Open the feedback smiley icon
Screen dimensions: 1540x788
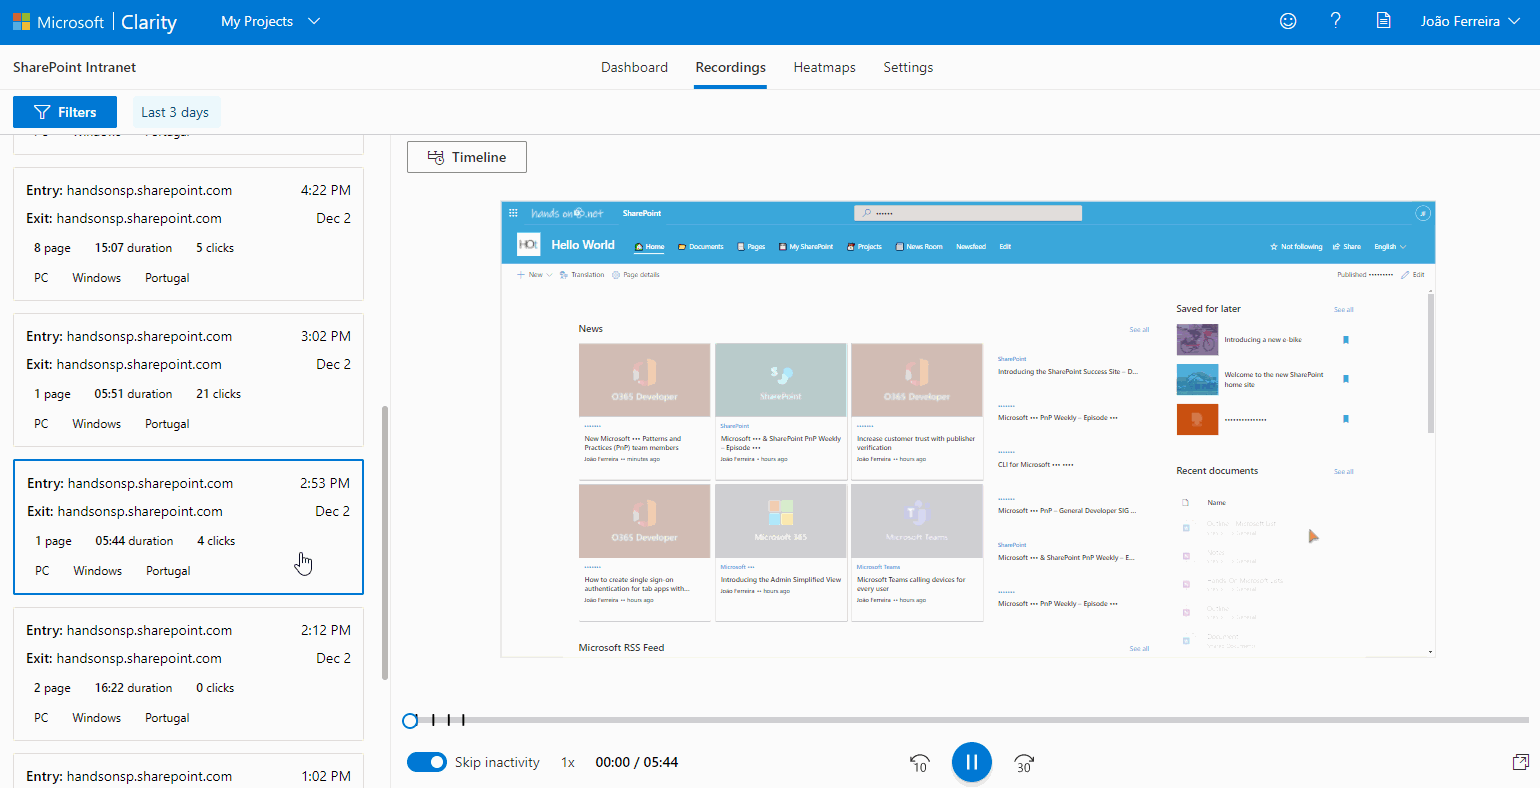(x=1288, y=21)
